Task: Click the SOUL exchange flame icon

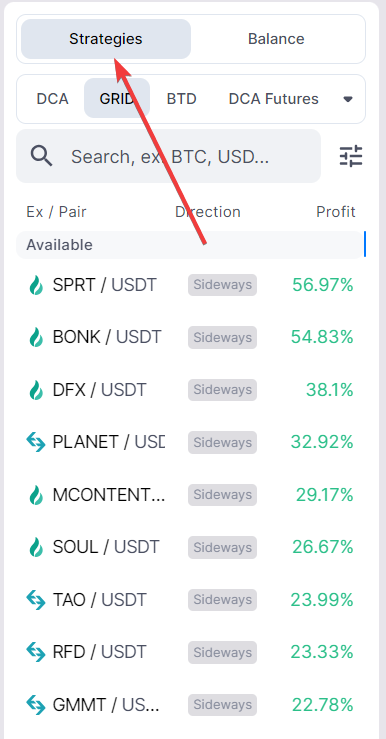Action: point(36,547)
